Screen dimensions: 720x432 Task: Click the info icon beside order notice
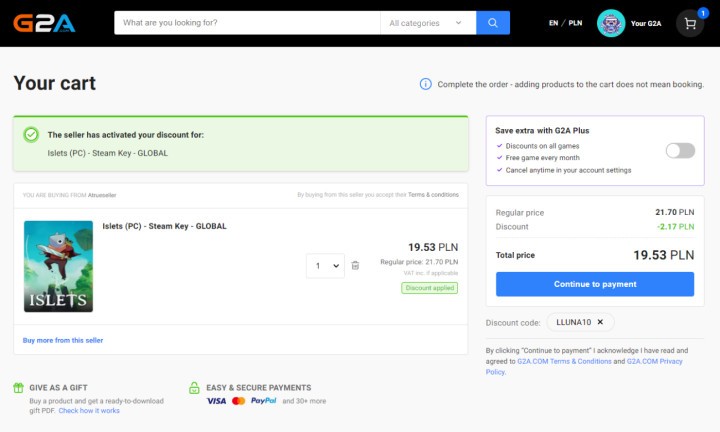tap(426, 84)
